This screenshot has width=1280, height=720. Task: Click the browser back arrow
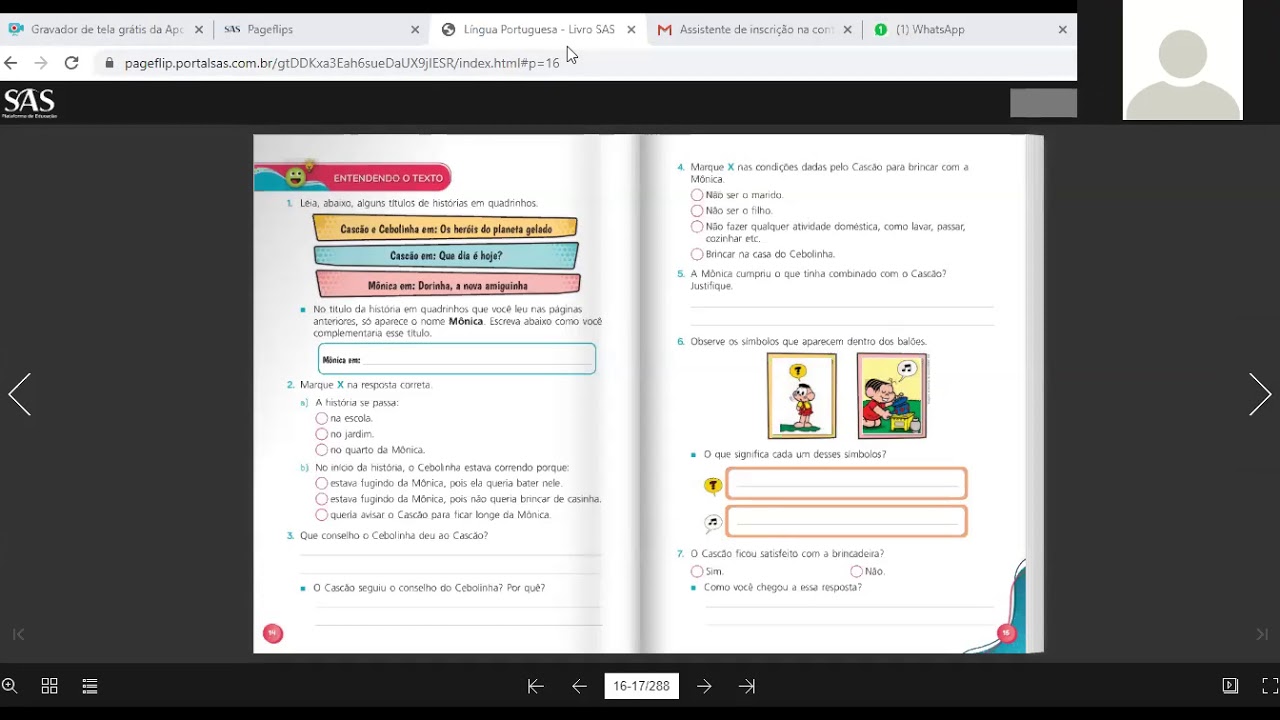(11, 62)
